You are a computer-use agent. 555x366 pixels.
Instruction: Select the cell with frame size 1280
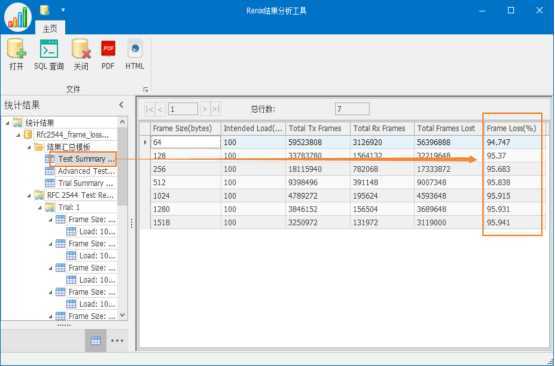(x=186, y=209)
